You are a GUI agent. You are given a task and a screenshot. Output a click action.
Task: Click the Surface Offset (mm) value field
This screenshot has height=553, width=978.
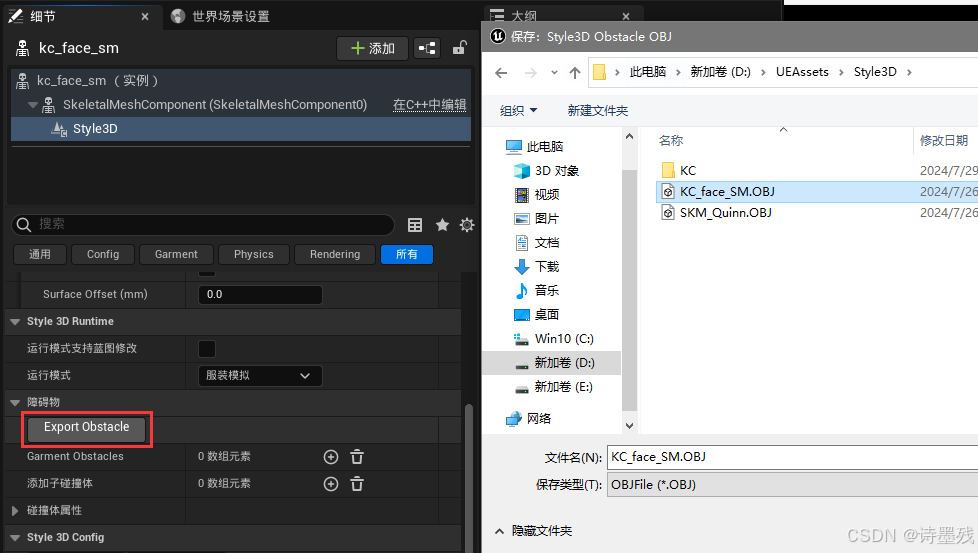click(x=260, y=294)
